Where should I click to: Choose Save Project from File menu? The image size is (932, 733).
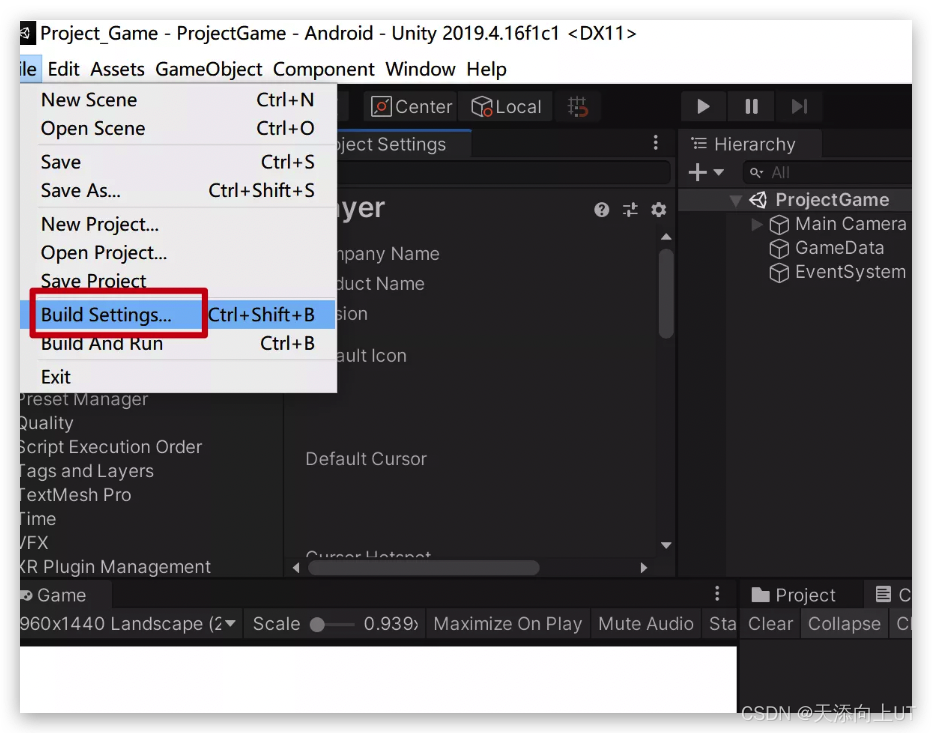click(178, 281)
